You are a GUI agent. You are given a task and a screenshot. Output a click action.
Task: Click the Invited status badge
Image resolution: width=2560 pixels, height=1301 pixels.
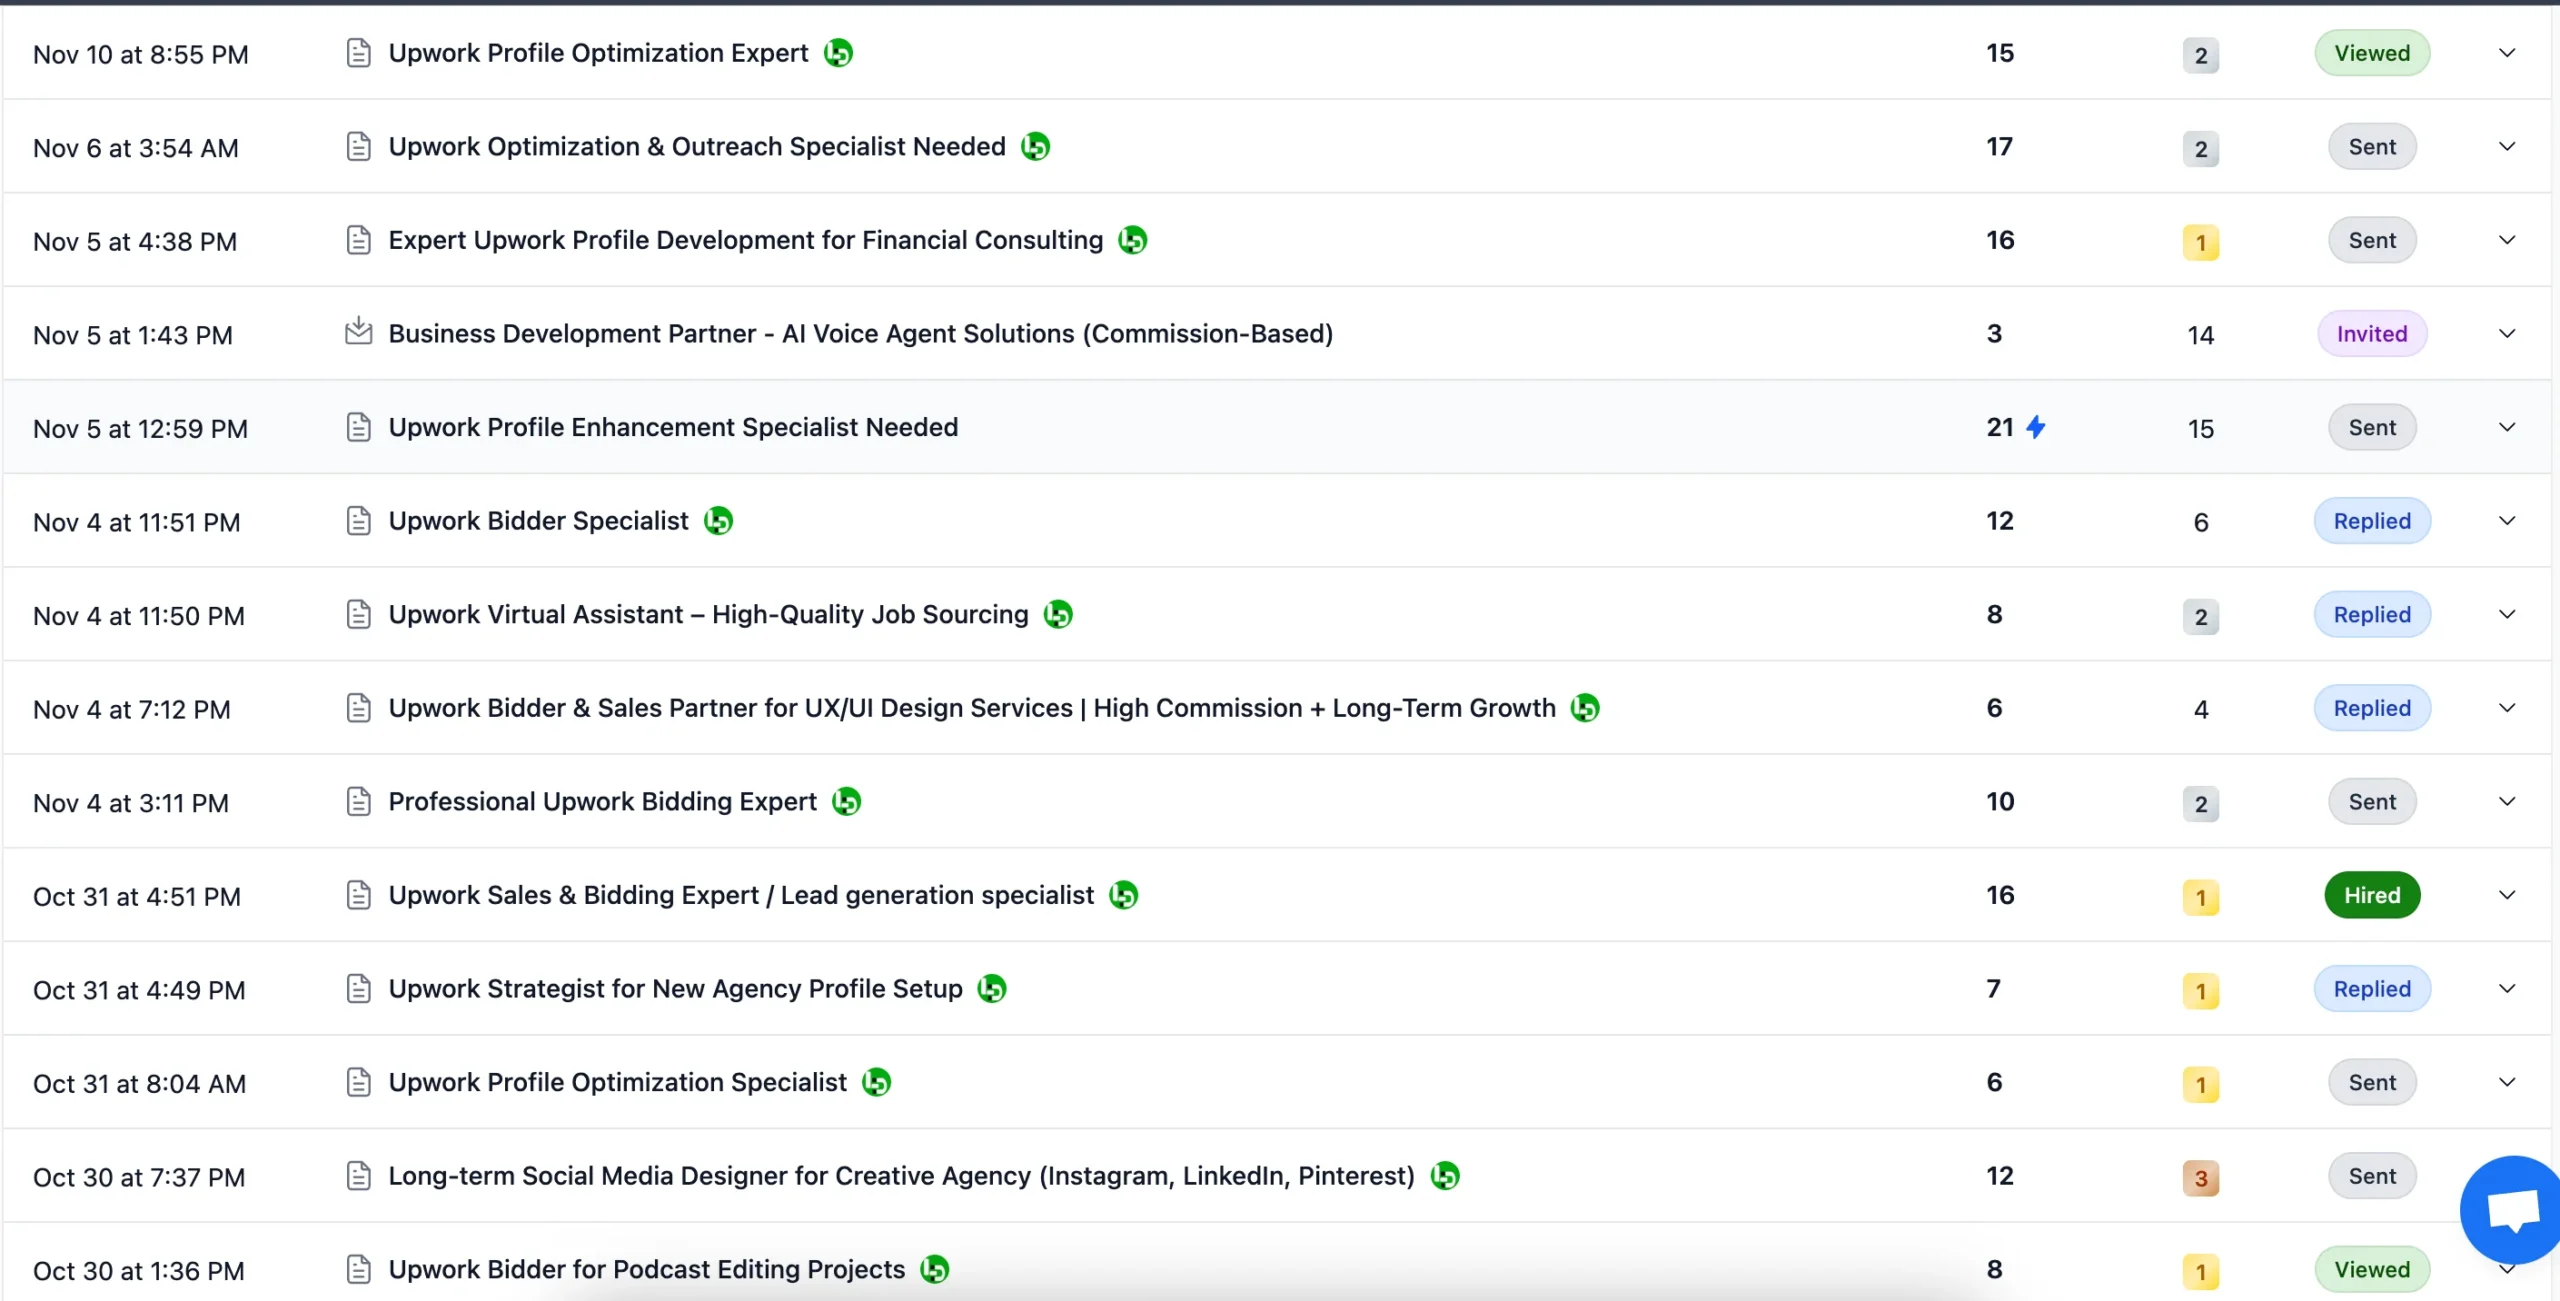[2371, 334]
